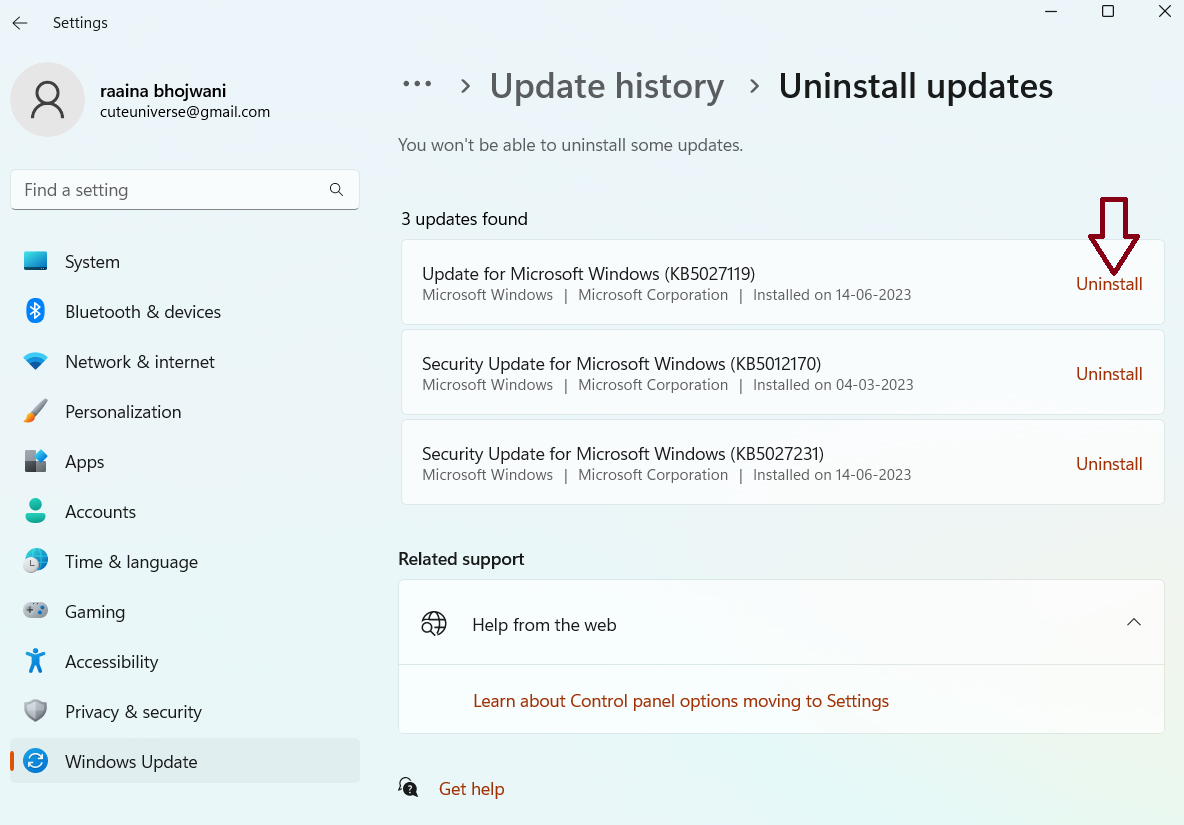This screenshot has height=825, width=1184.
Task: Click the Find a setting search box
Action: (170, 190)
